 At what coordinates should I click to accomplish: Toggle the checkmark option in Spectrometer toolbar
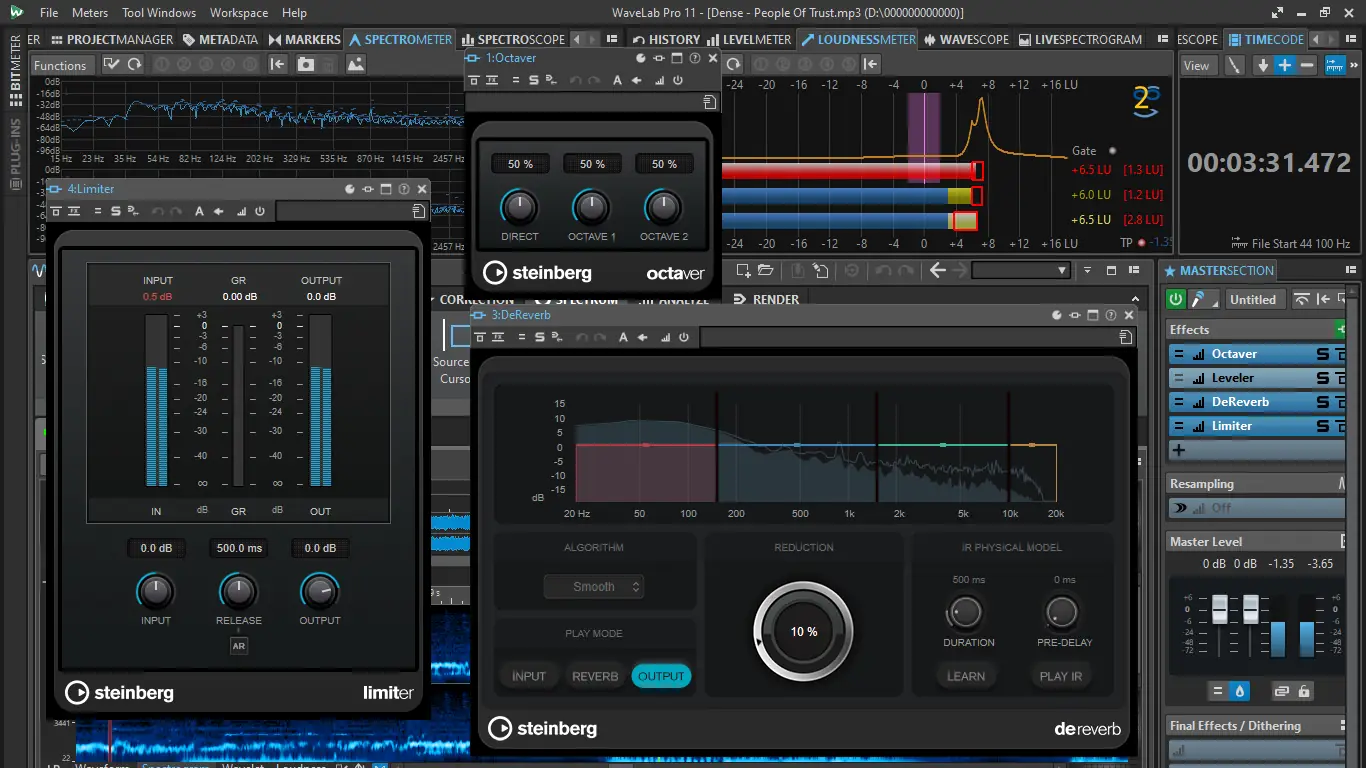click(x=111, y=64)
